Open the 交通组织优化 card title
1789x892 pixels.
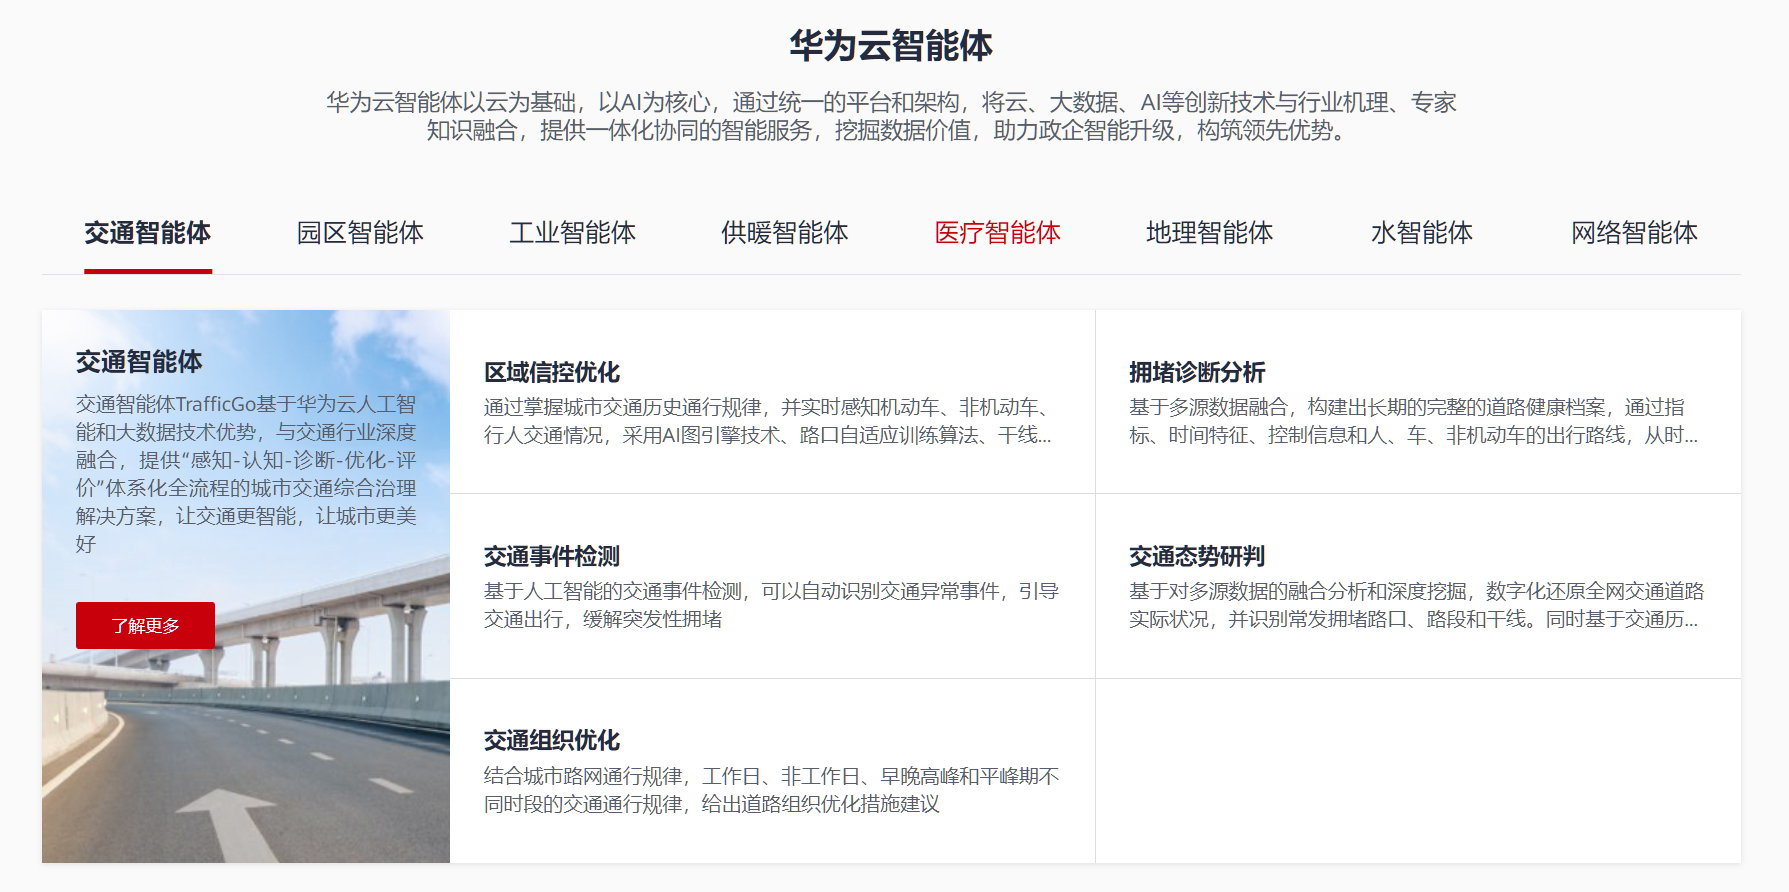tap(552, 741)
